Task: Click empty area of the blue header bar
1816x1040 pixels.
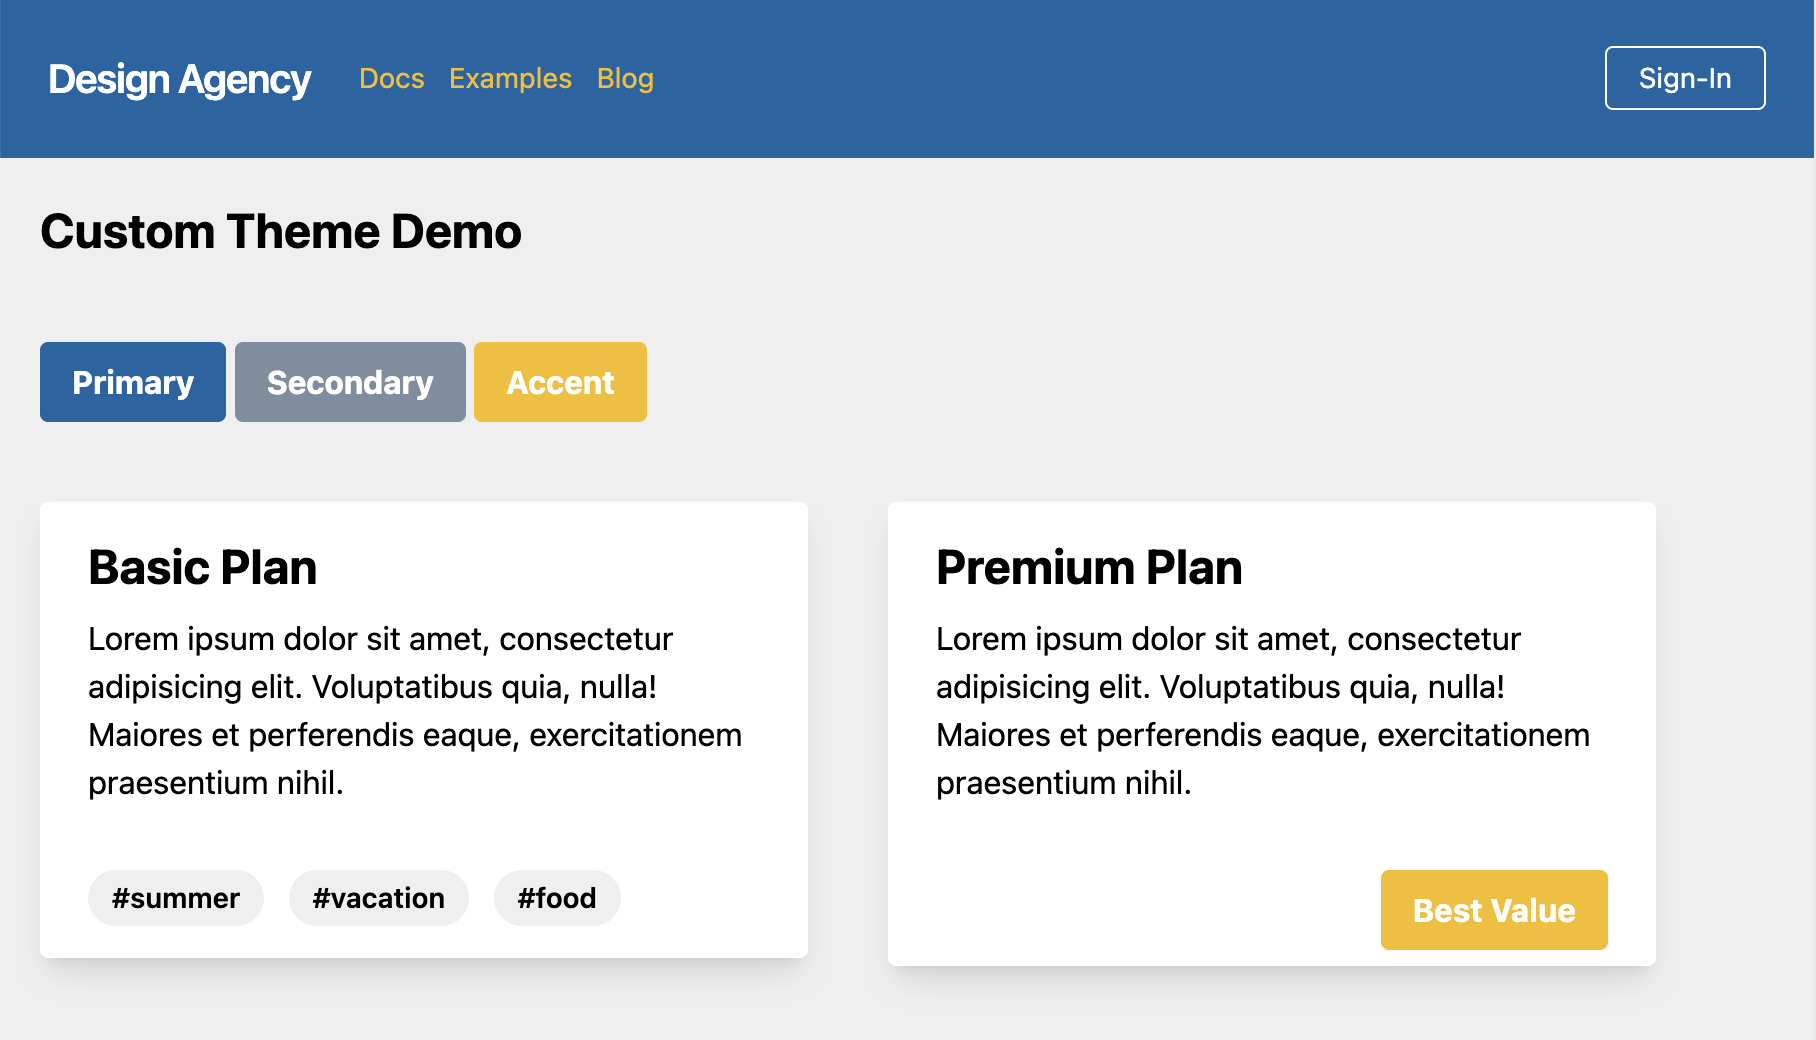Action: [x=1100, y=79]
